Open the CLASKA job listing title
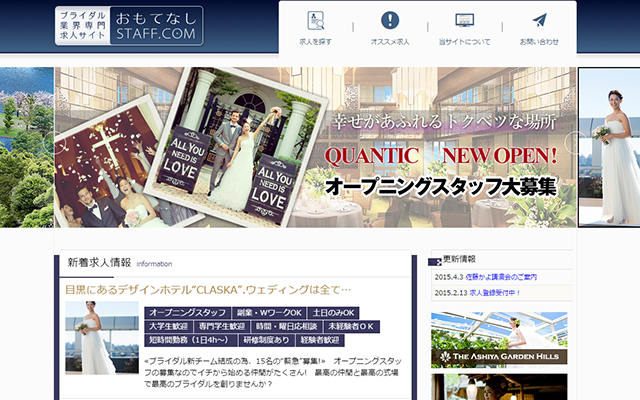Screen dimensions: 640x400 pos(208,290)
